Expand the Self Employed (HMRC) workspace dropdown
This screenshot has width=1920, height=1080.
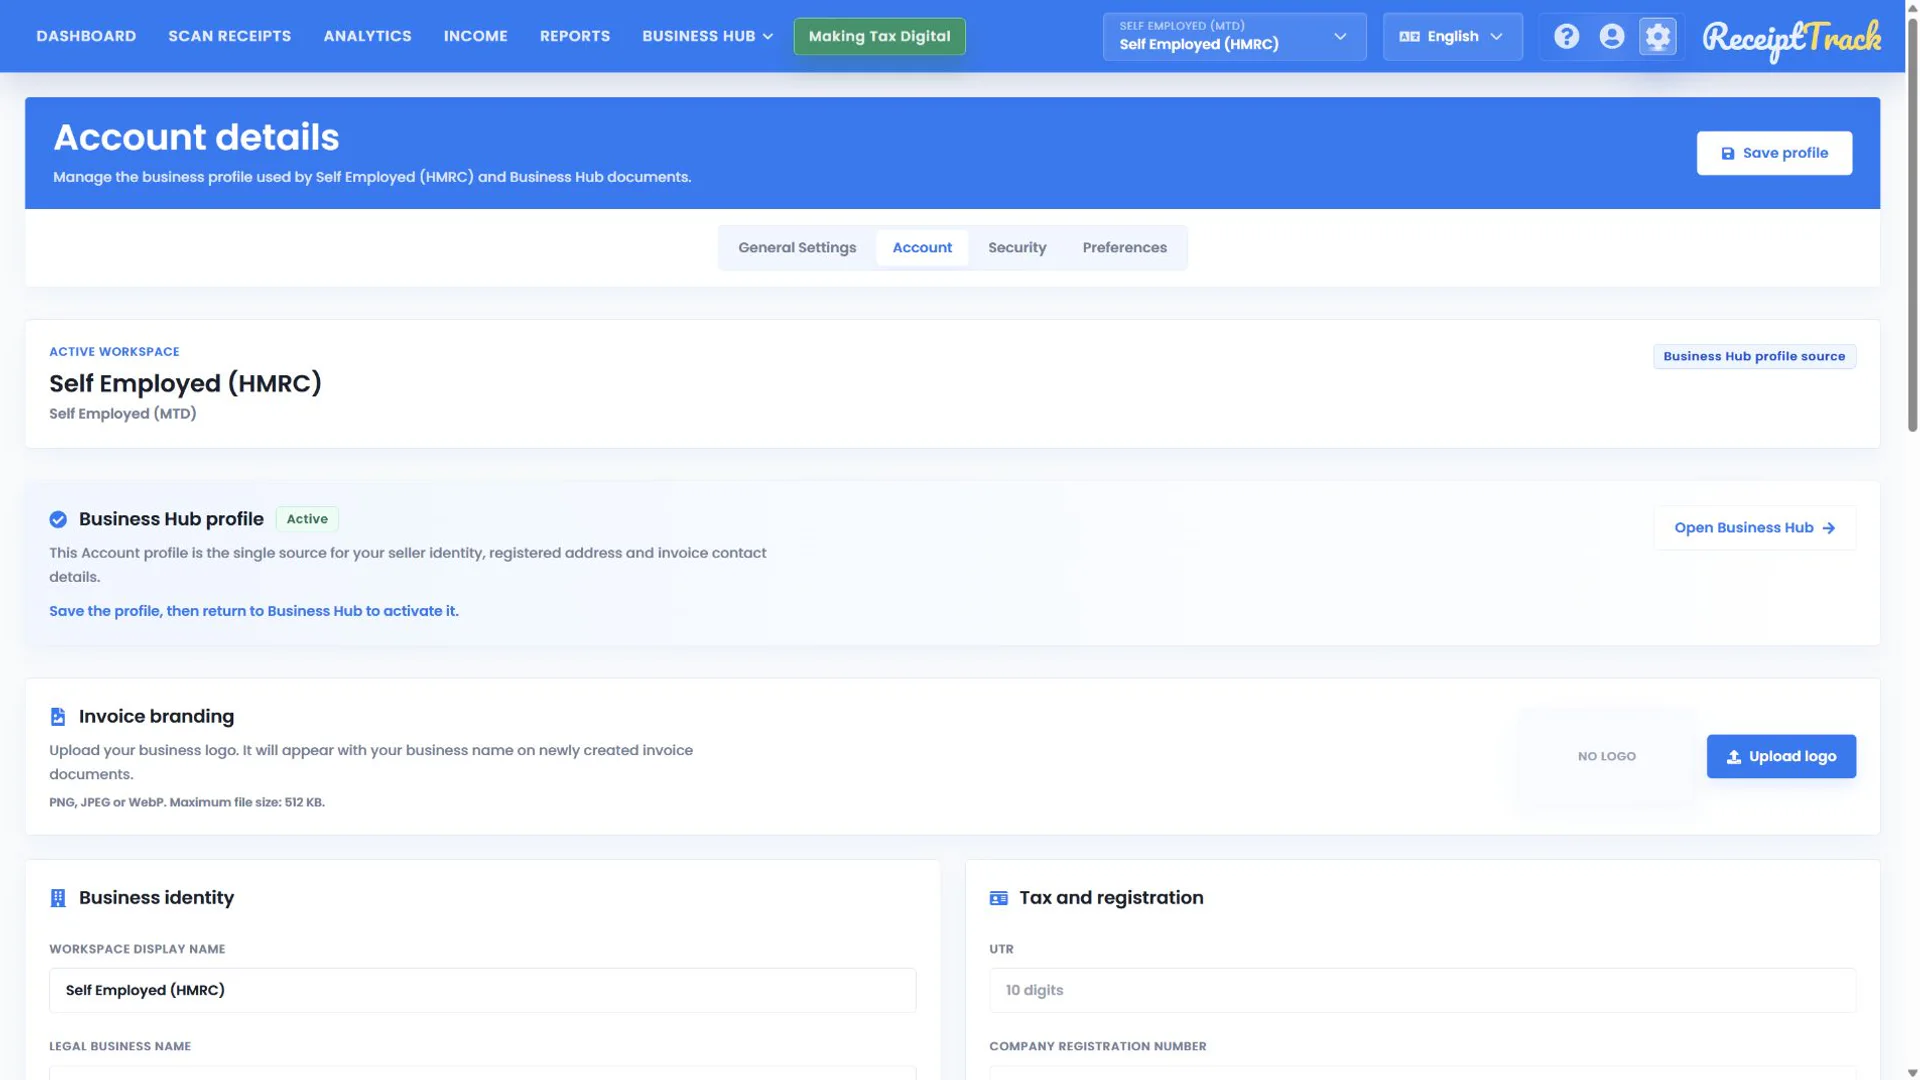[x=1234, y=37]
